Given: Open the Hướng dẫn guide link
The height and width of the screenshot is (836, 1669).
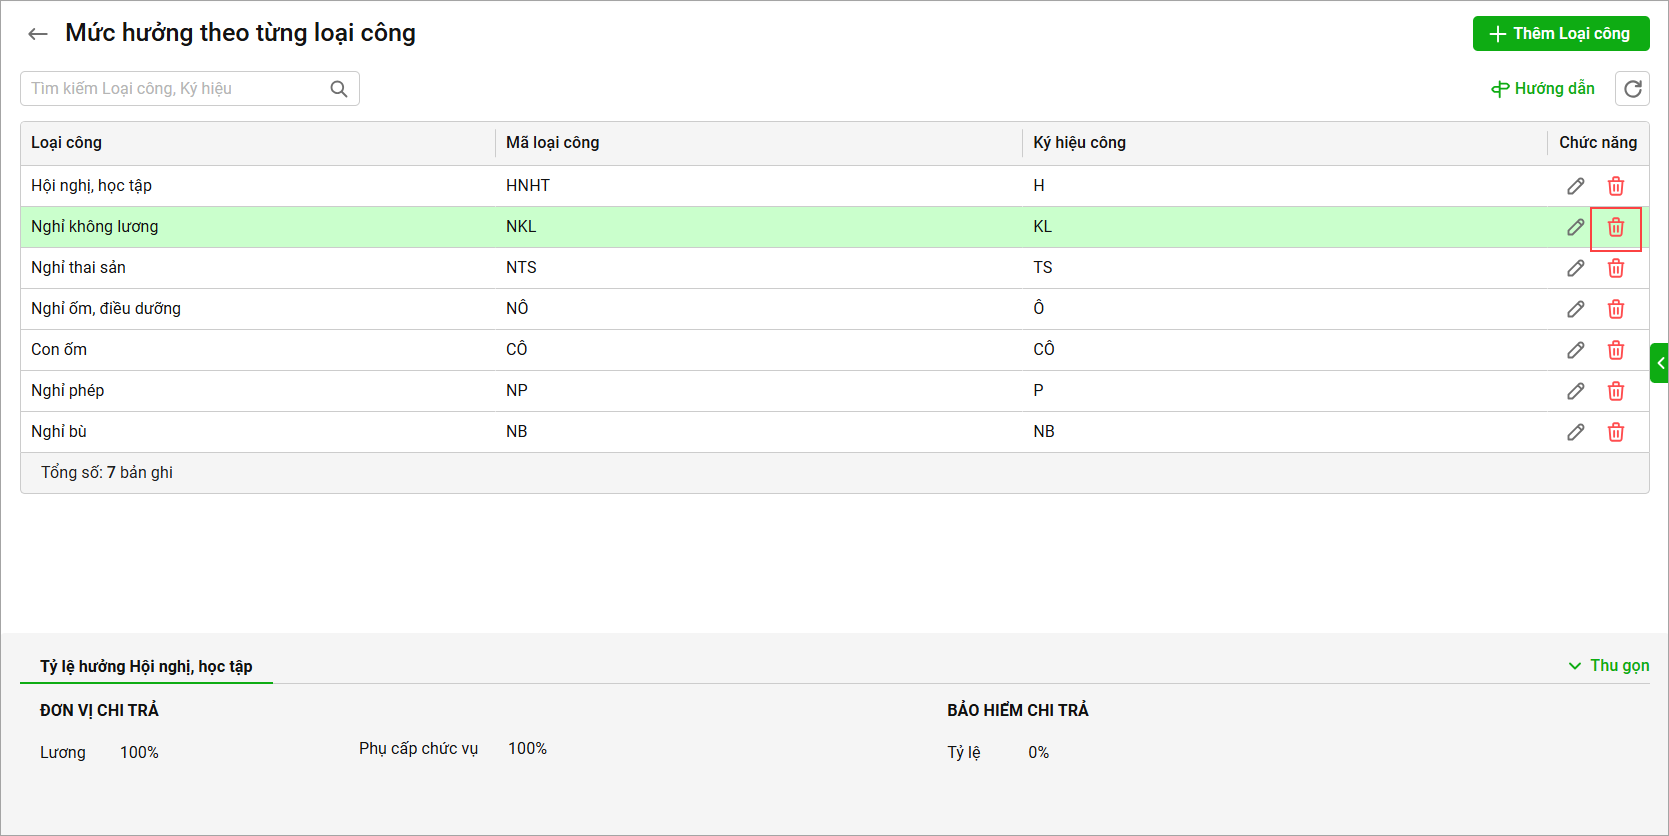Looking at the screenshot, I should (1543, 89).
